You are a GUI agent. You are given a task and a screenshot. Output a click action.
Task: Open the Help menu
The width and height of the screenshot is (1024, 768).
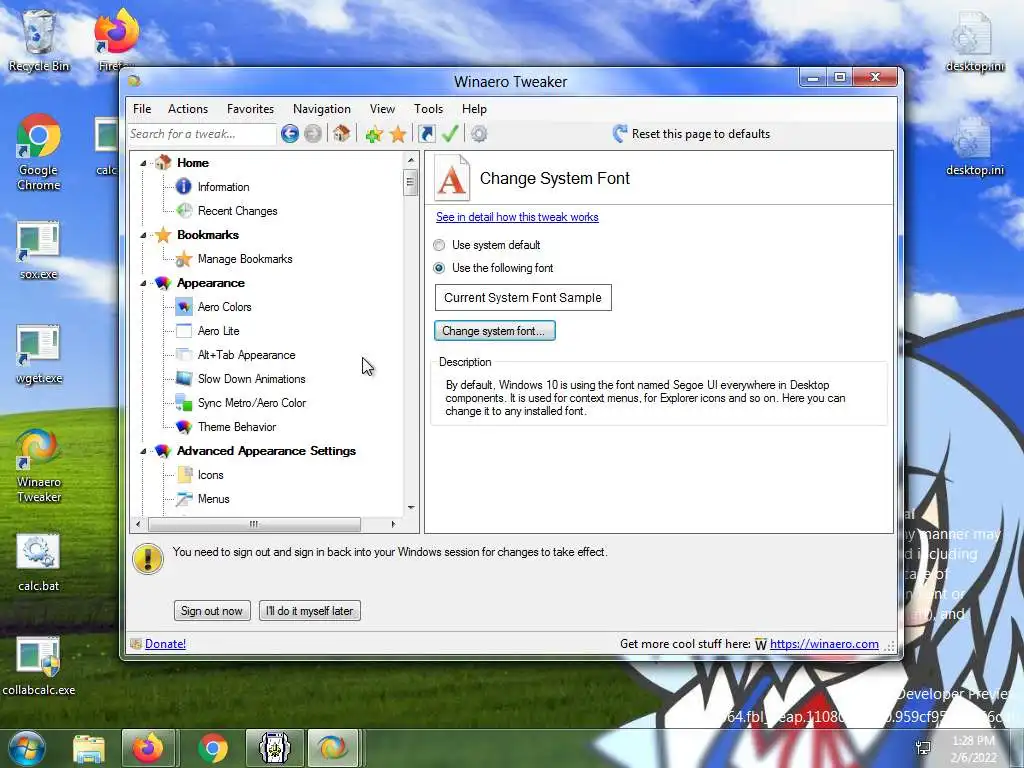(474, 109)
